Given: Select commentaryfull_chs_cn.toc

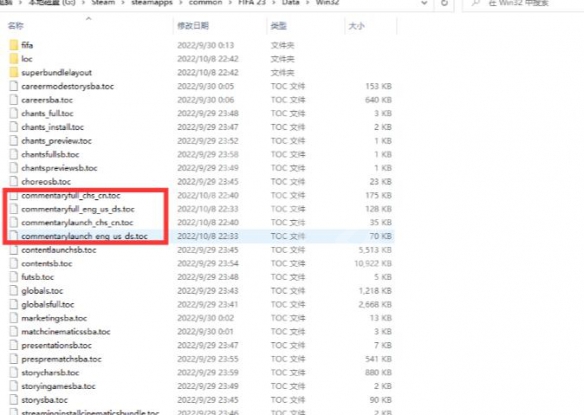Looking at the screenshot, I should pyautogui.click(x=71, y=196).
